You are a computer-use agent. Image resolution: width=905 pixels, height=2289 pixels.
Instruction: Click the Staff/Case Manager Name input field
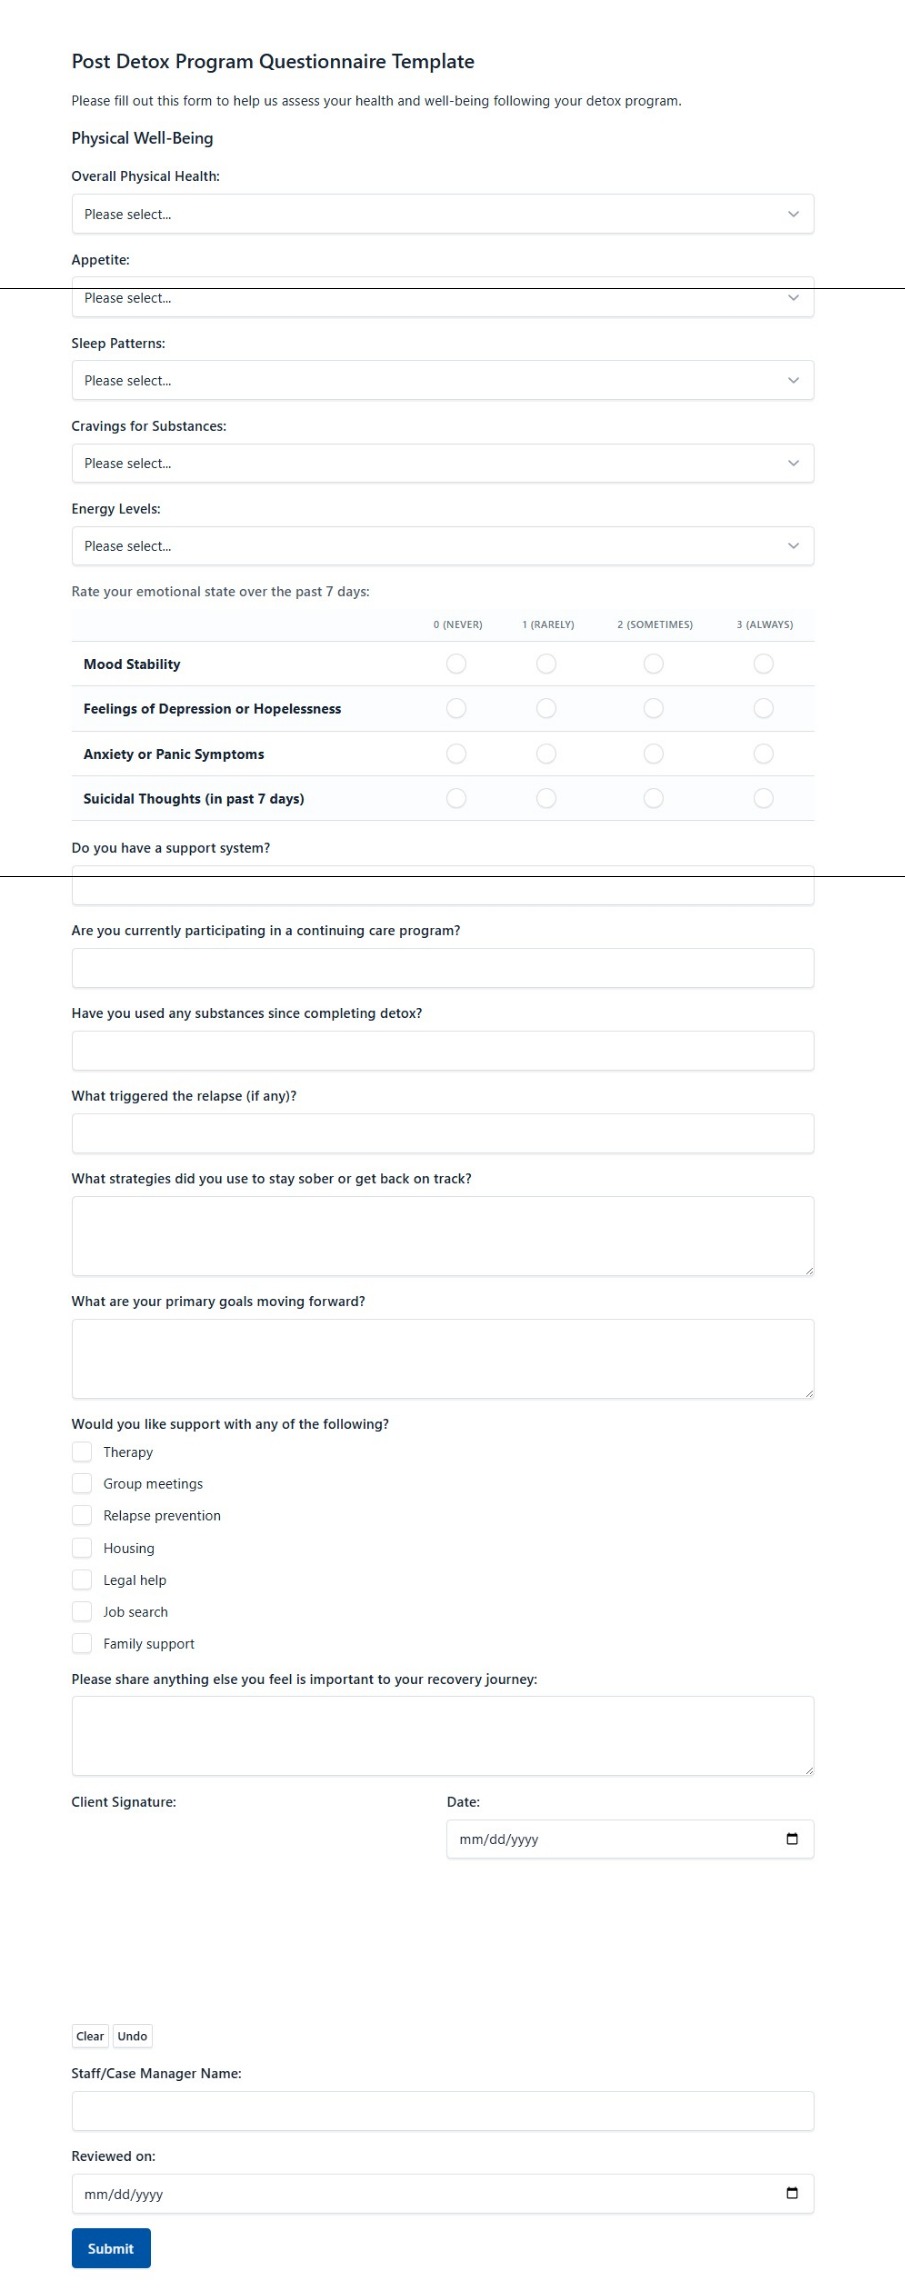tap(442, 2110)
